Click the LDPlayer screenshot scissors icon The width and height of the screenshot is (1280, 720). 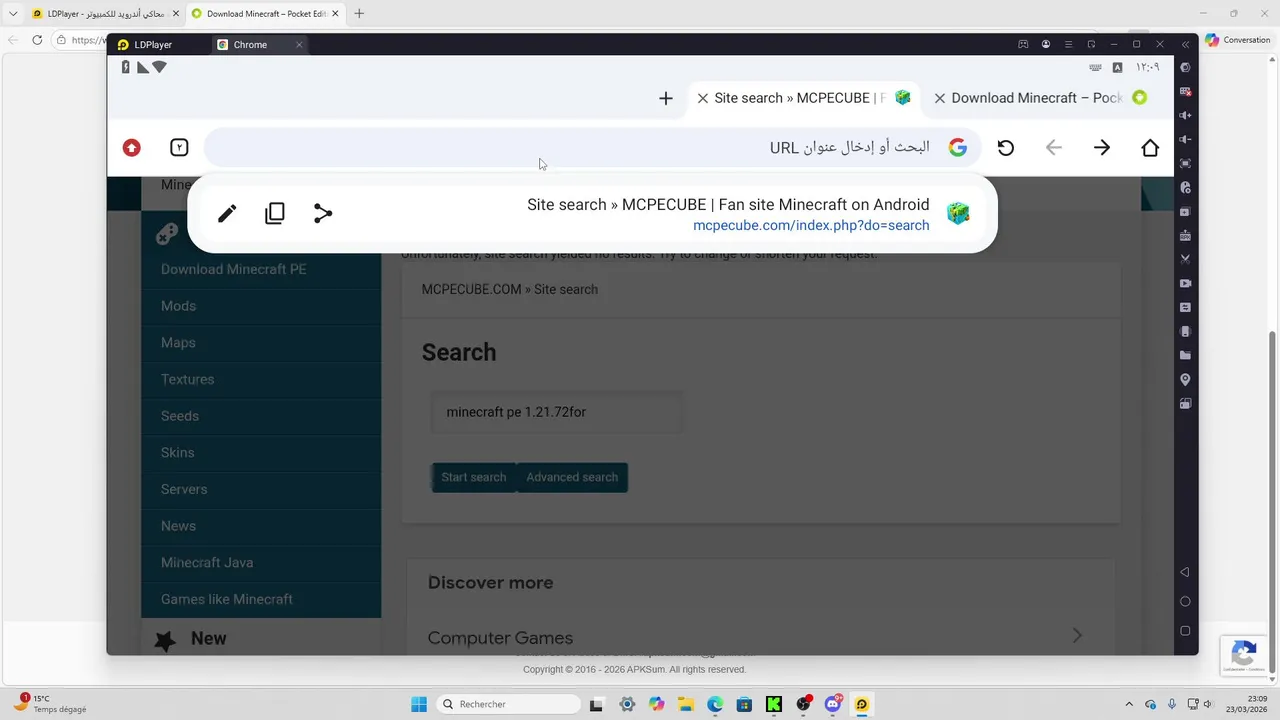(x=1185, y=259)
